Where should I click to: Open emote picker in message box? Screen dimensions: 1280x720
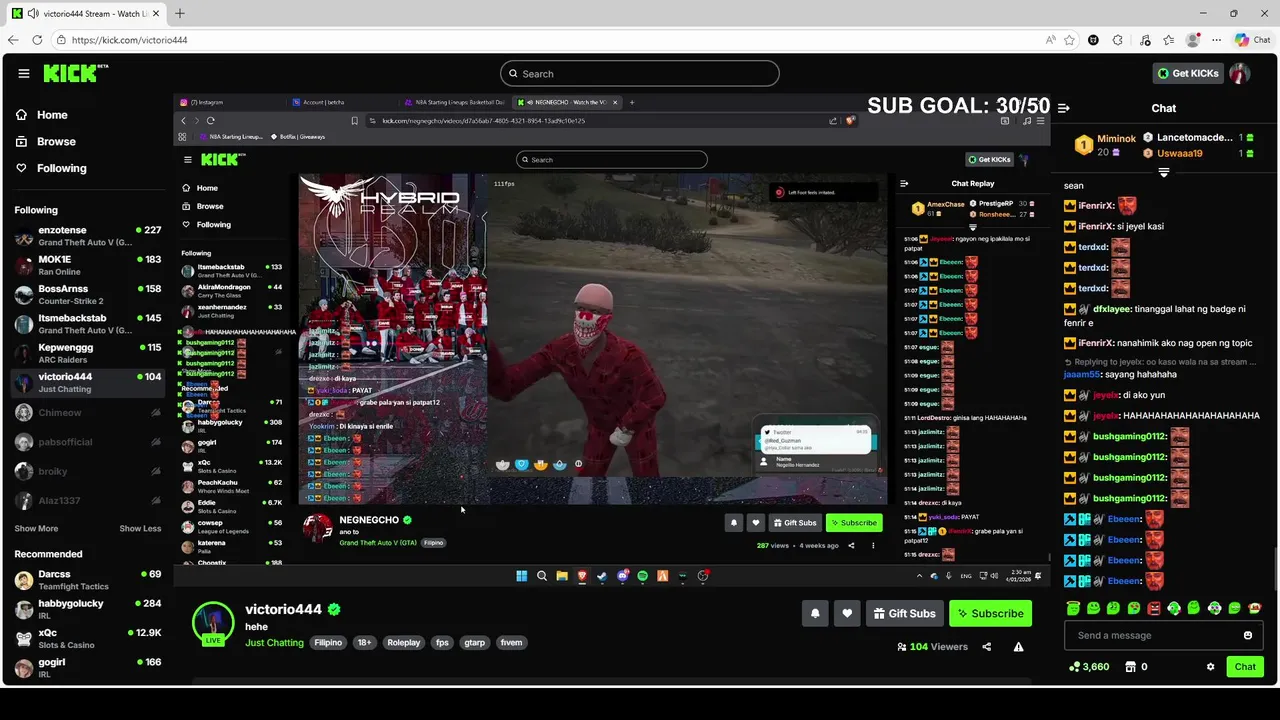coord(1247,635)
